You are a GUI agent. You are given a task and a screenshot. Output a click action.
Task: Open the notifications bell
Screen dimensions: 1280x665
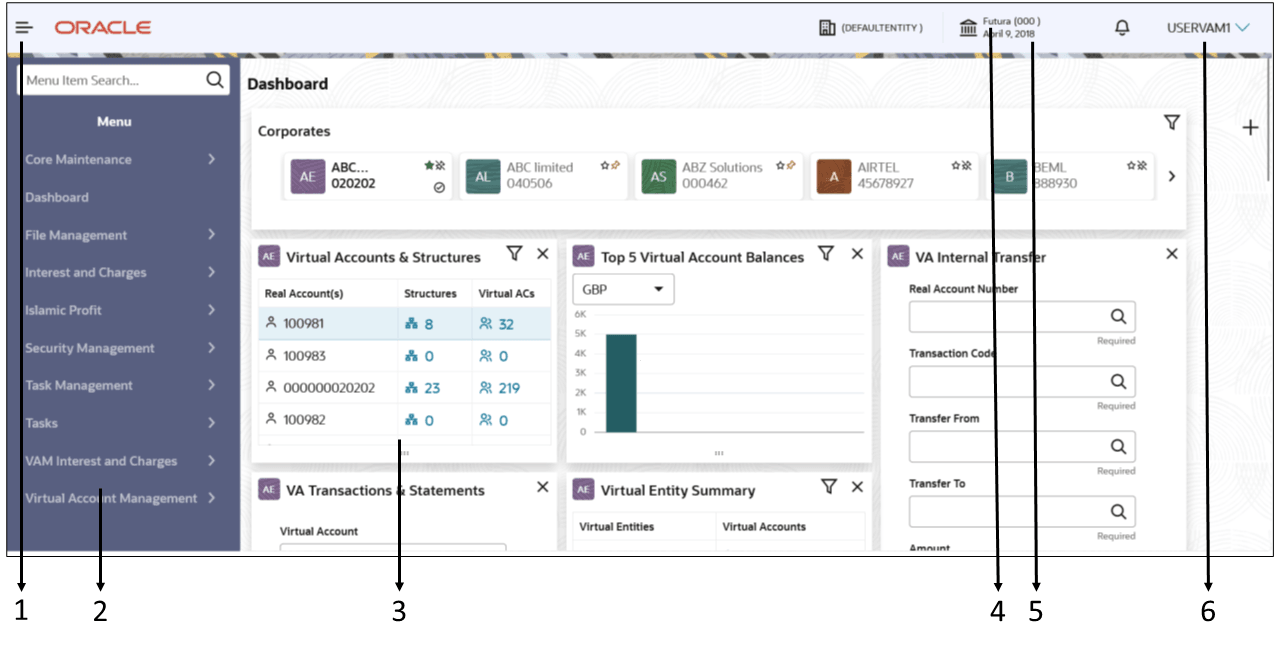(1122, 28)
